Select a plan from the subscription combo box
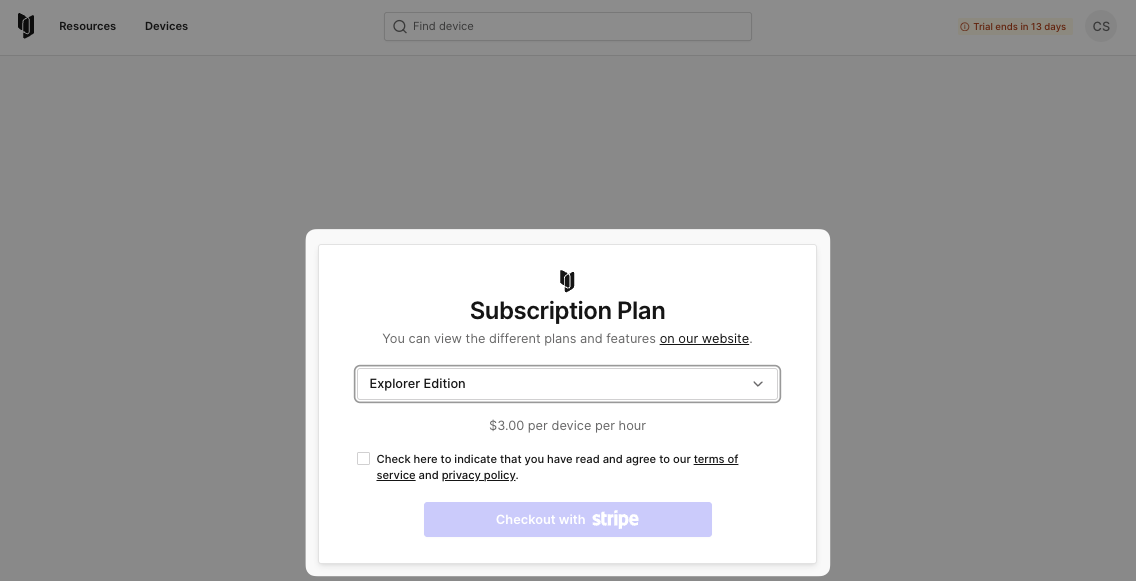This screenshot has width=1136, height=581. tap(567, 383)
